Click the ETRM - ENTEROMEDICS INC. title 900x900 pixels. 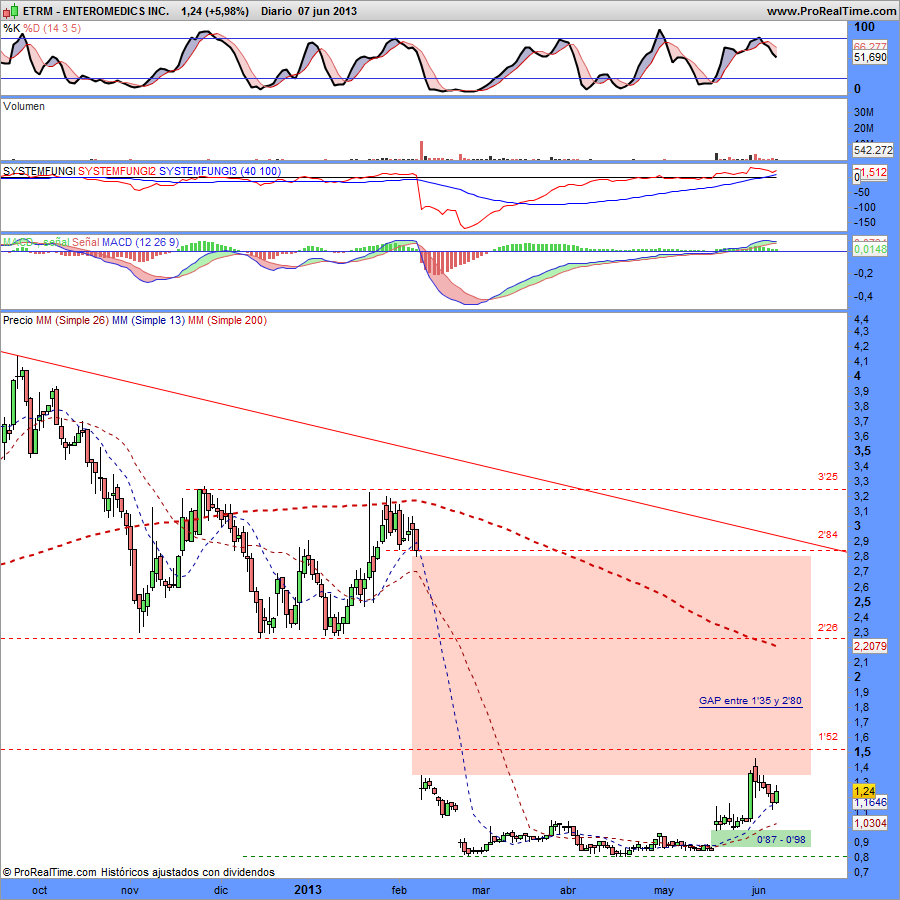tap(96, 11)
